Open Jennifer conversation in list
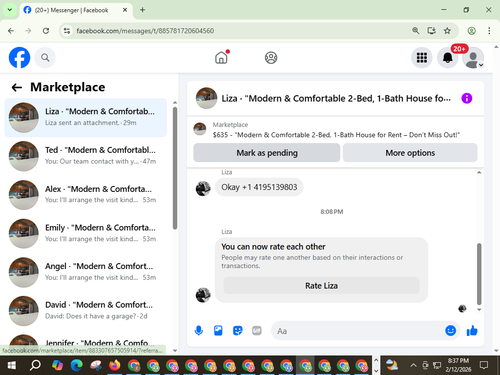Image resolution: width=500 pixels, height=375 pixels. (x=86, y=340)
